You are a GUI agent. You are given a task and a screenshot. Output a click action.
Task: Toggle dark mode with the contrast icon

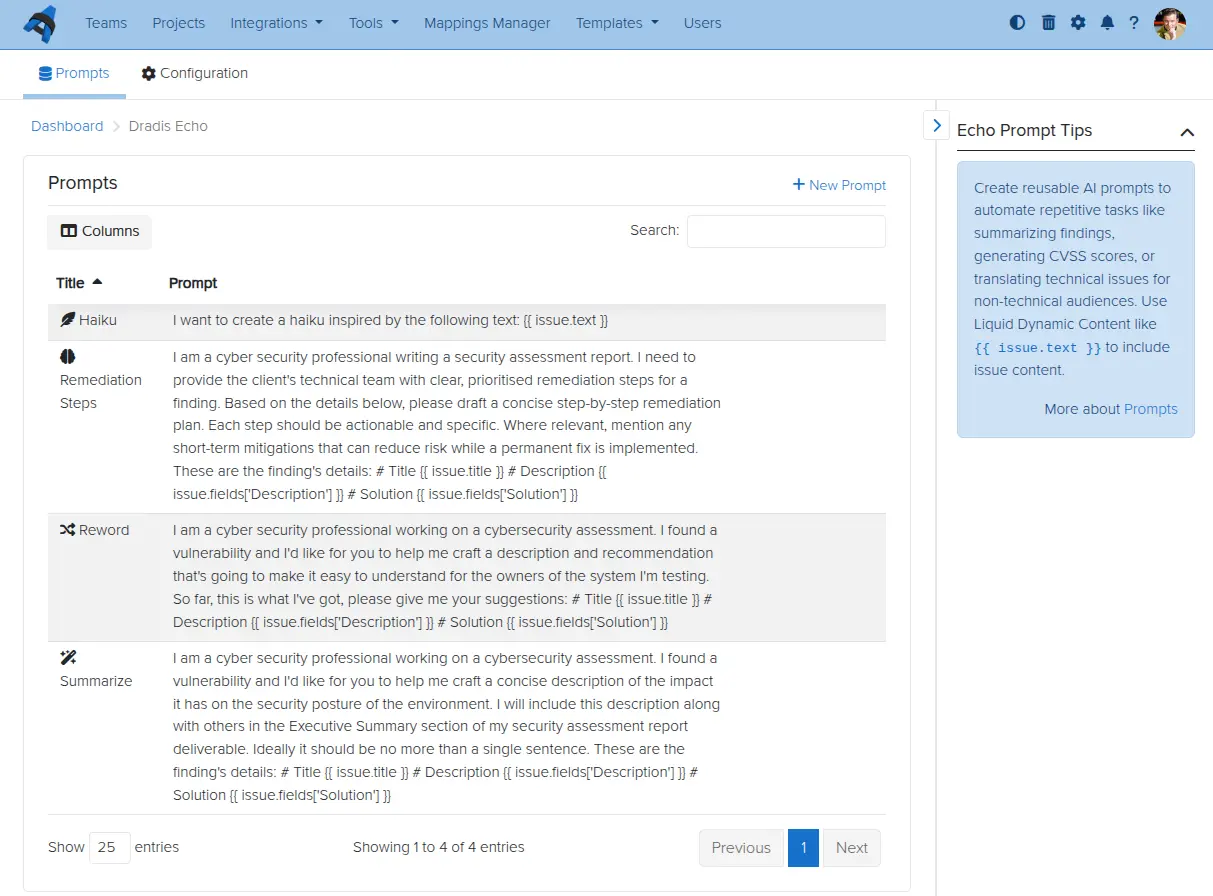pyautogui.click(x=1017, y=22)
